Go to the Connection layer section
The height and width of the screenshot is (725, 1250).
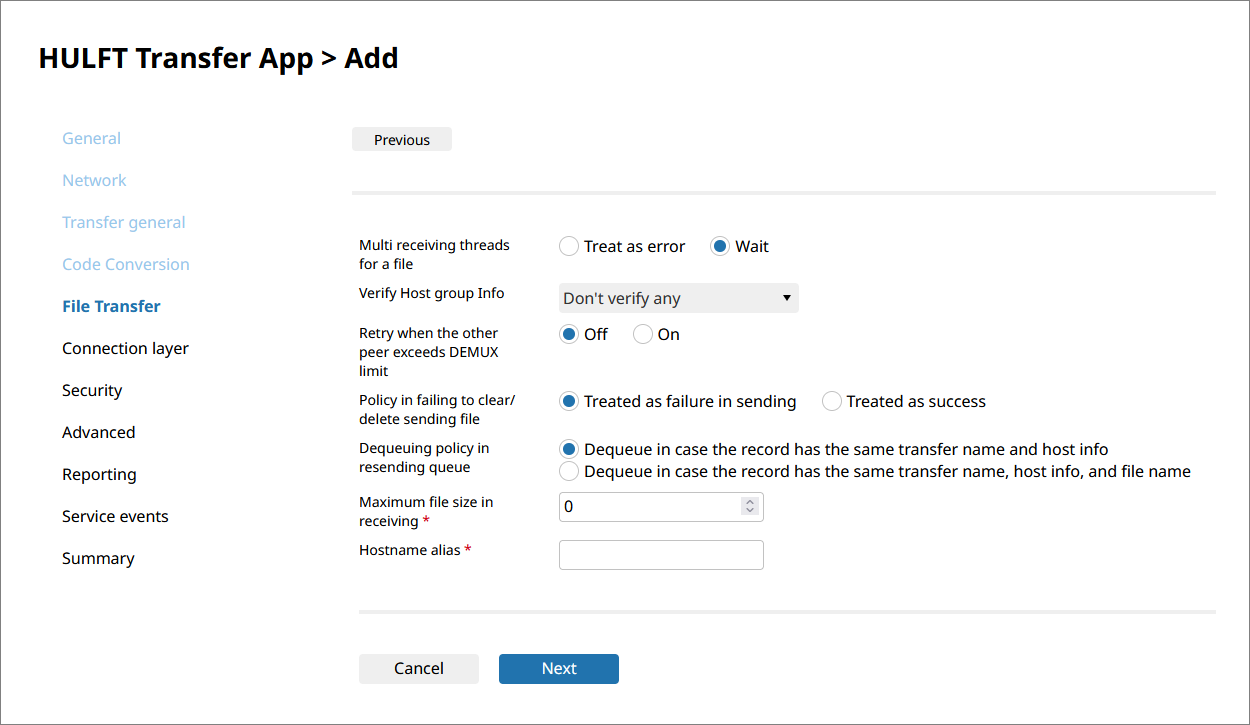(x=125, y=348)
